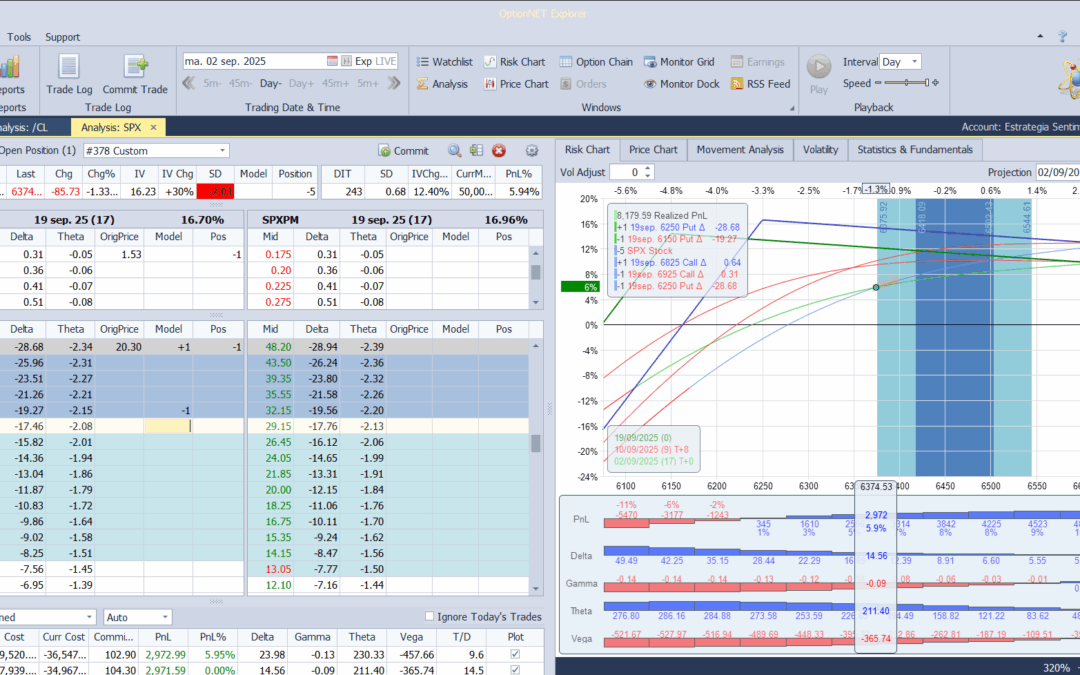Step forward with the double-right arrow
Screen dimensions: 1080x675
pos(394,83)
